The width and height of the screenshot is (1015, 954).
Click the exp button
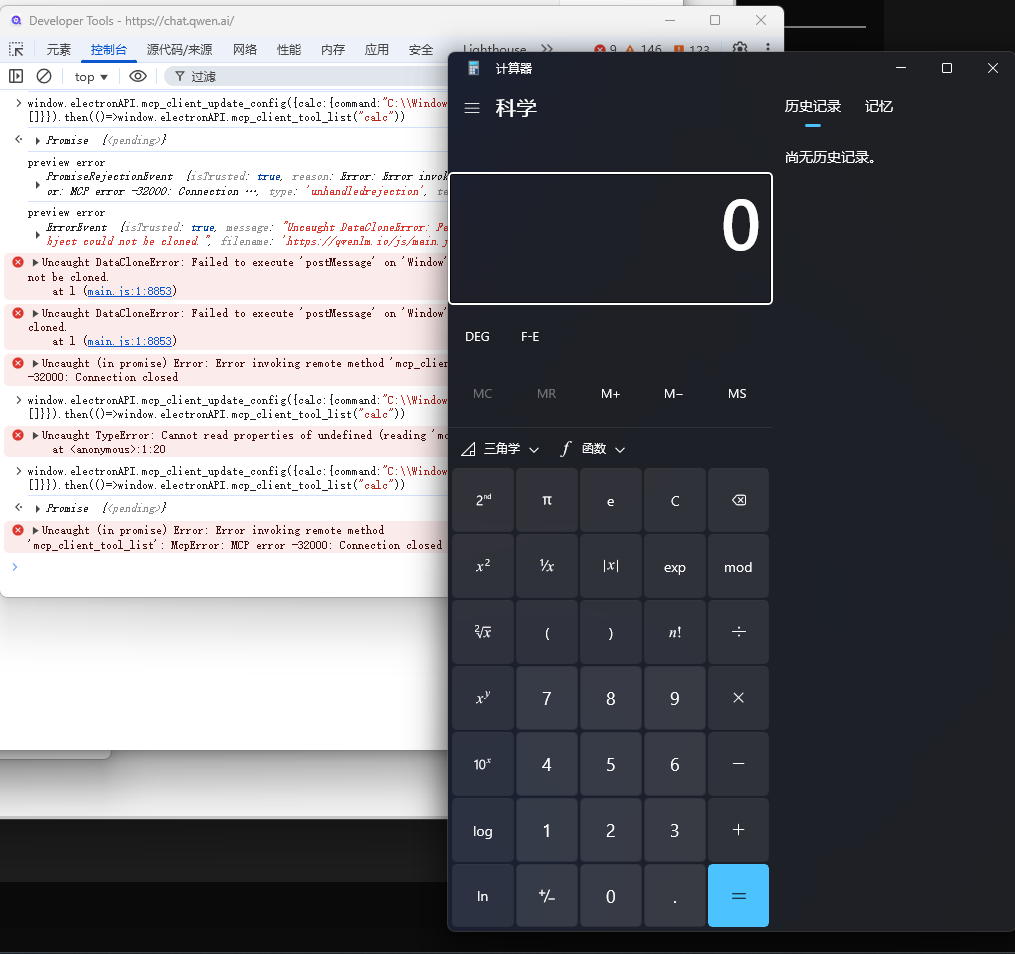675,566
